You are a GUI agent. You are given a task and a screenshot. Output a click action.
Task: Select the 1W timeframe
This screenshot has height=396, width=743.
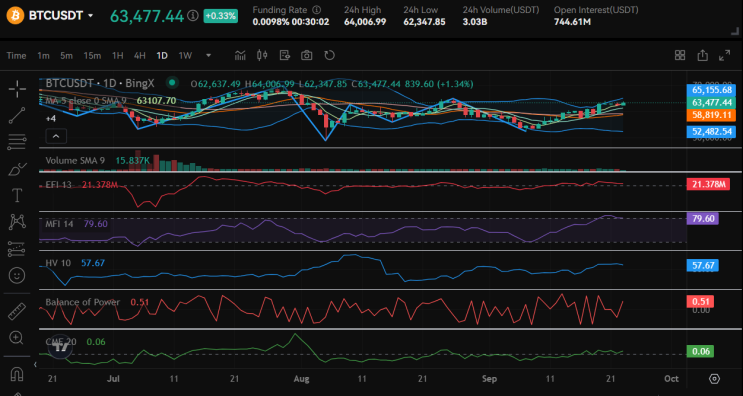(185, 55)
